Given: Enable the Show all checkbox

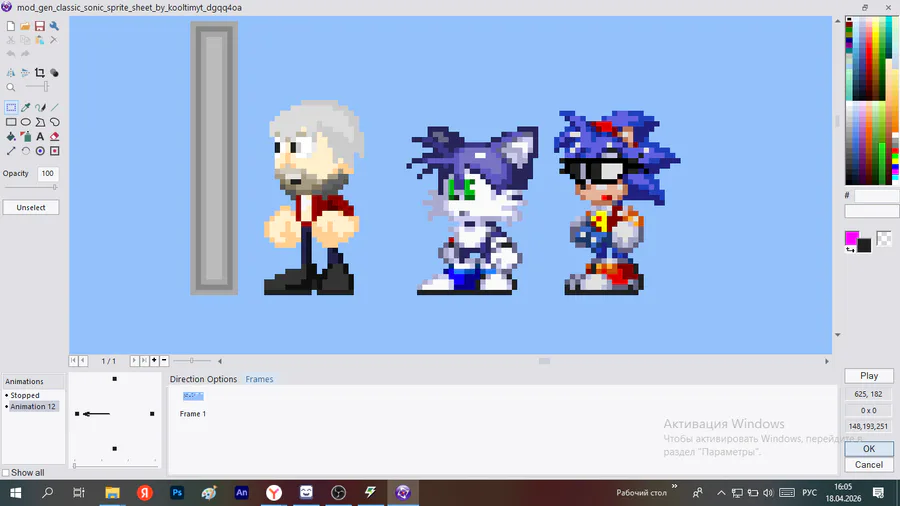Looking at the screenshot, I should (6, 473).
